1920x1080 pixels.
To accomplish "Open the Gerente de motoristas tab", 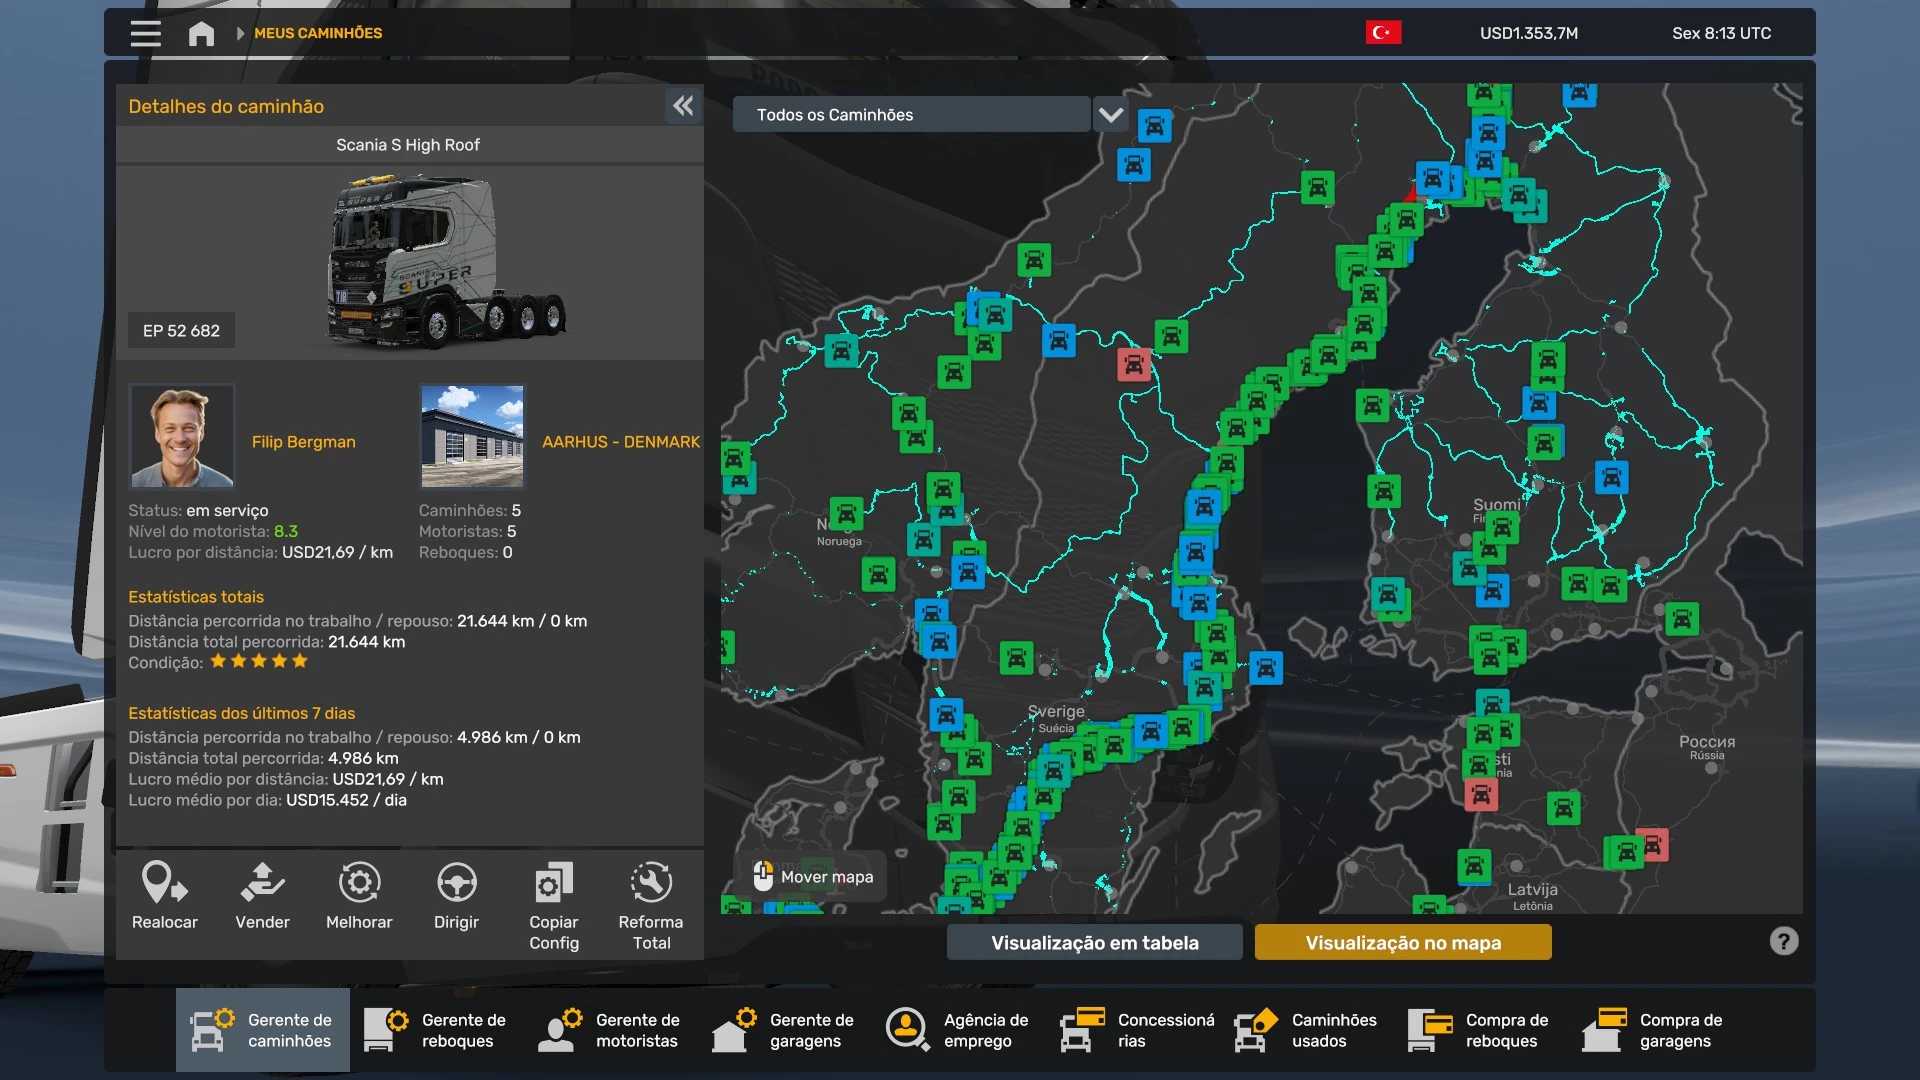I will click(611, 1030).
